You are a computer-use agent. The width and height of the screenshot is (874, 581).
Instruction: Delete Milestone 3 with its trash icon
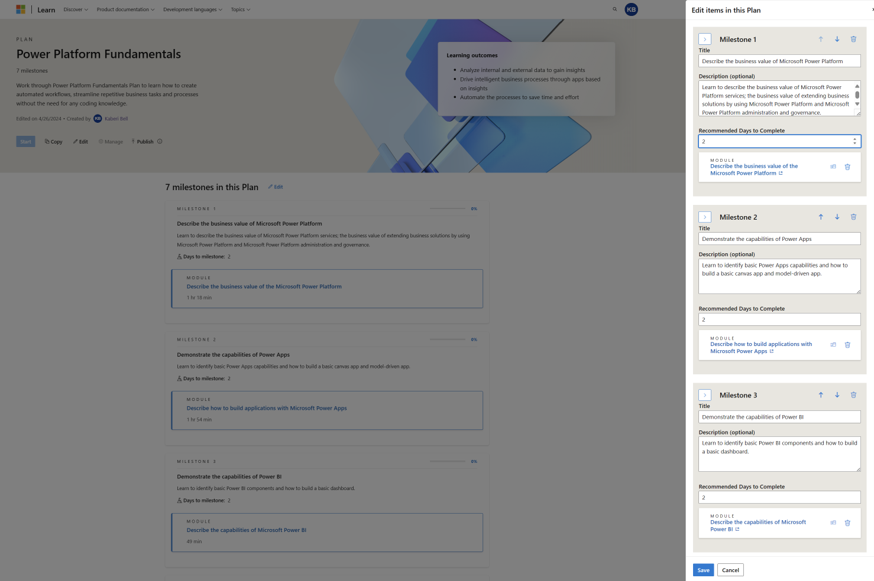point(853,394)
